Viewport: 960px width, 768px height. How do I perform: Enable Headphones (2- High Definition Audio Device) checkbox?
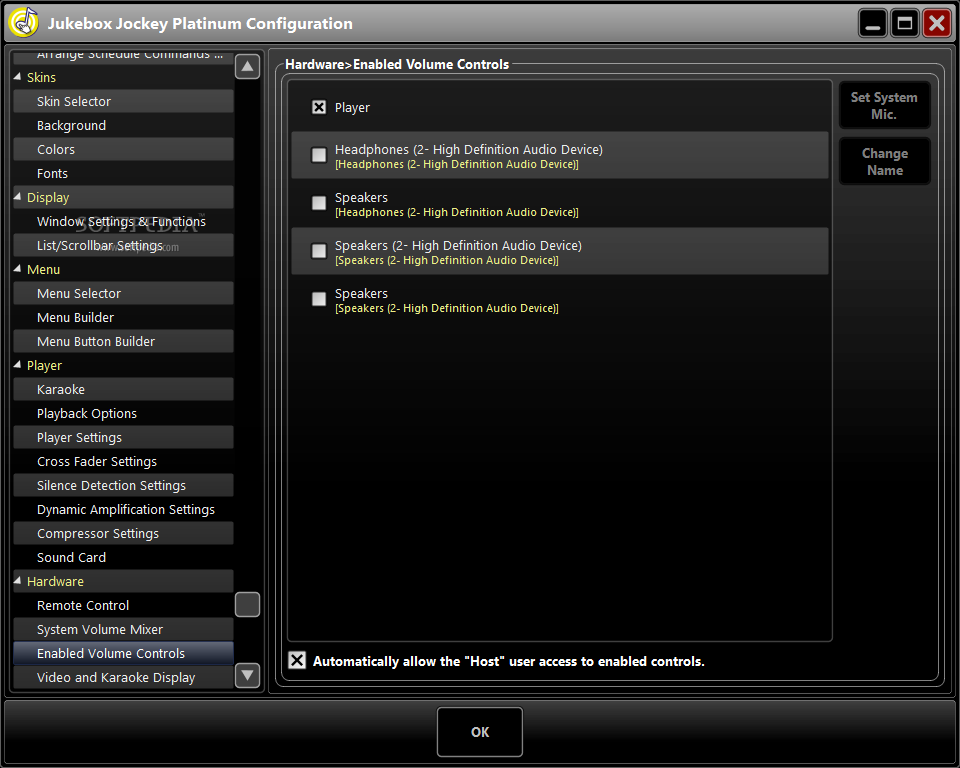pyautogui.click(x=319, y=155)
